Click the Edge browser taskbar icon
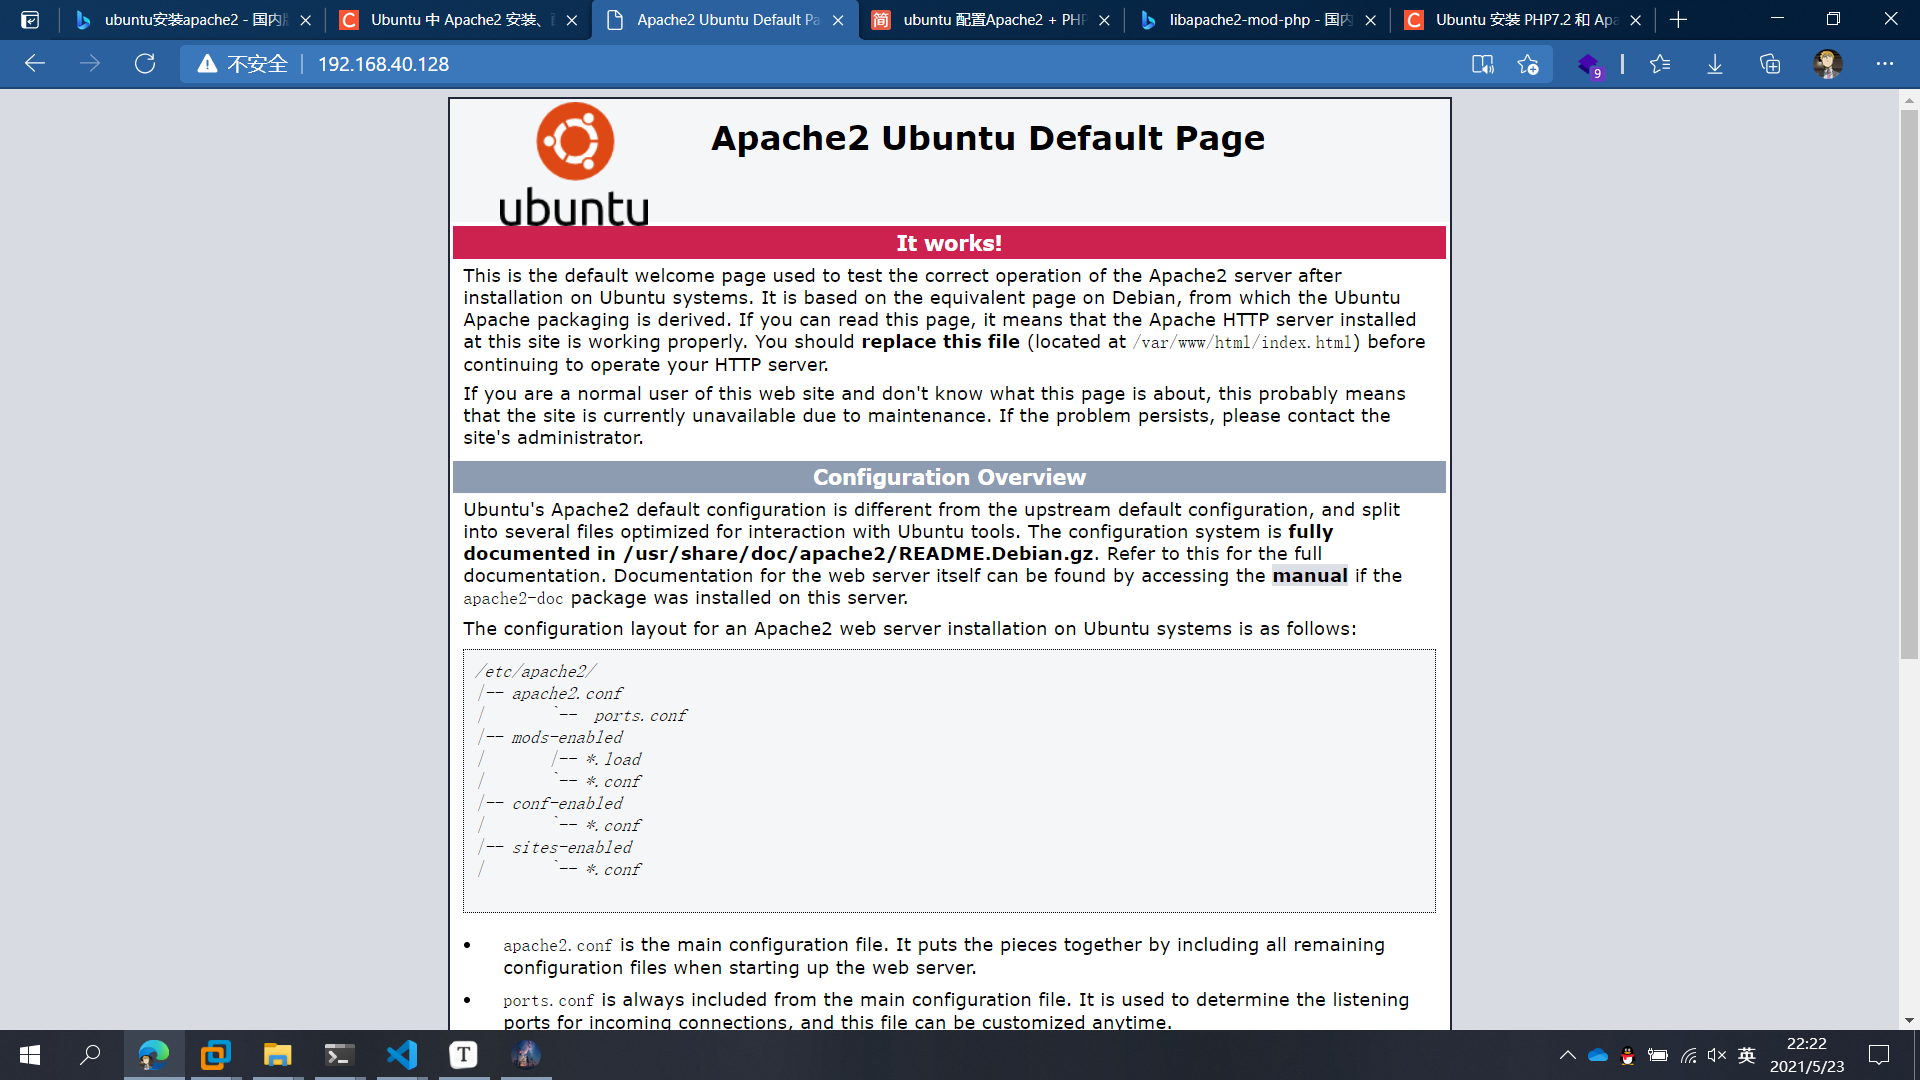Image resolution: width=1920 pixels, height=1080 pixels. pos(154,1055)
